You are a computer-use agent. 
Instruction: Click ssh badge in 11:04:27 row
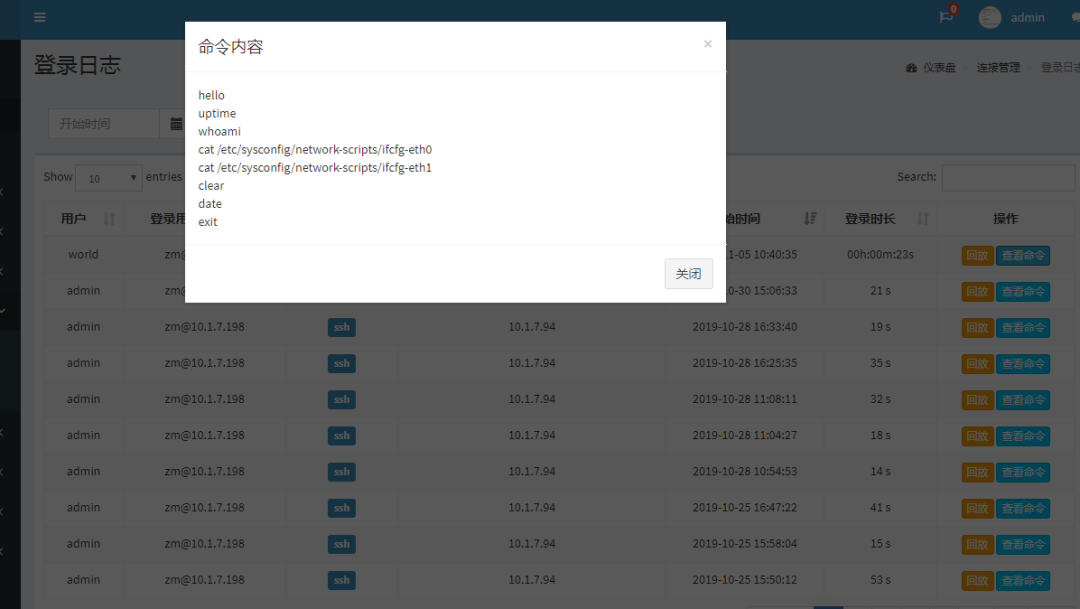[342, 435]
